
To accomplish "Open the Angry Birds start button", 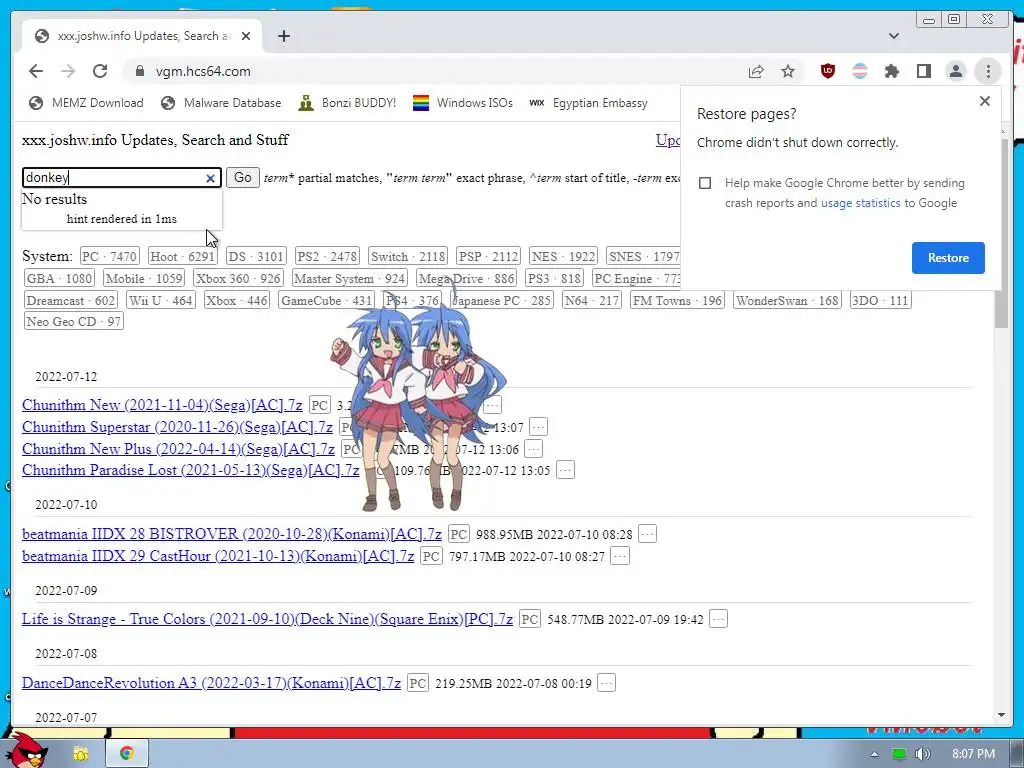I will 25,750.
